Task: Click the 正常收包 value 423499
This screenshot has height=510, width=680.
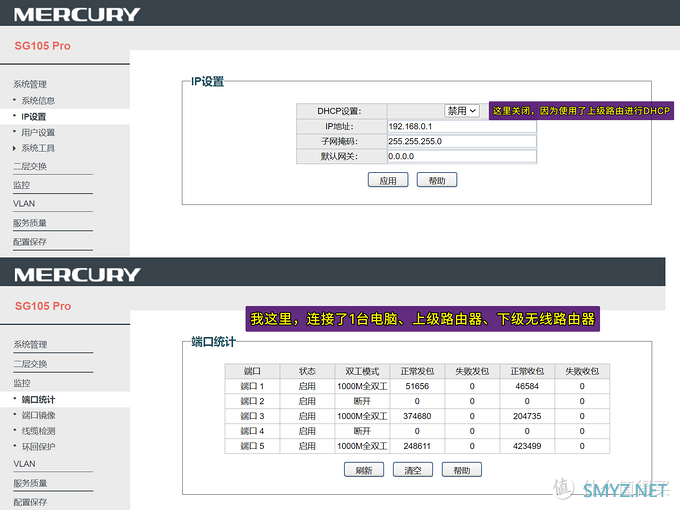Action: tap(527, 446)
